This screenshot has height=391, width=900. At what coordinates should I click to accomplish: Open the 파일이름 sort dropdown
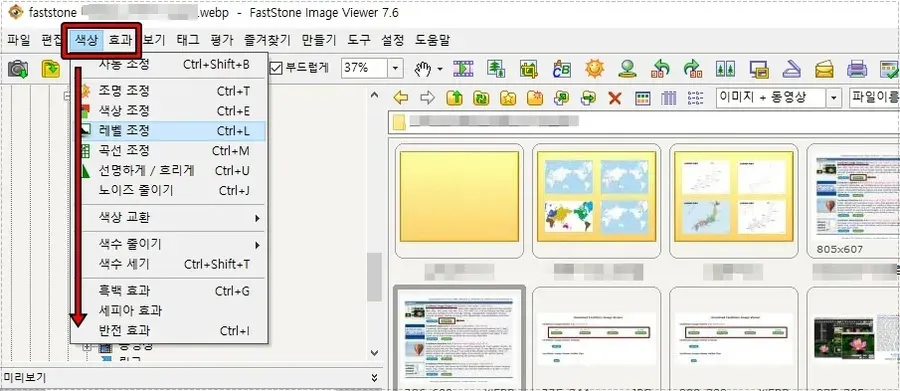(x=874, y=98)
